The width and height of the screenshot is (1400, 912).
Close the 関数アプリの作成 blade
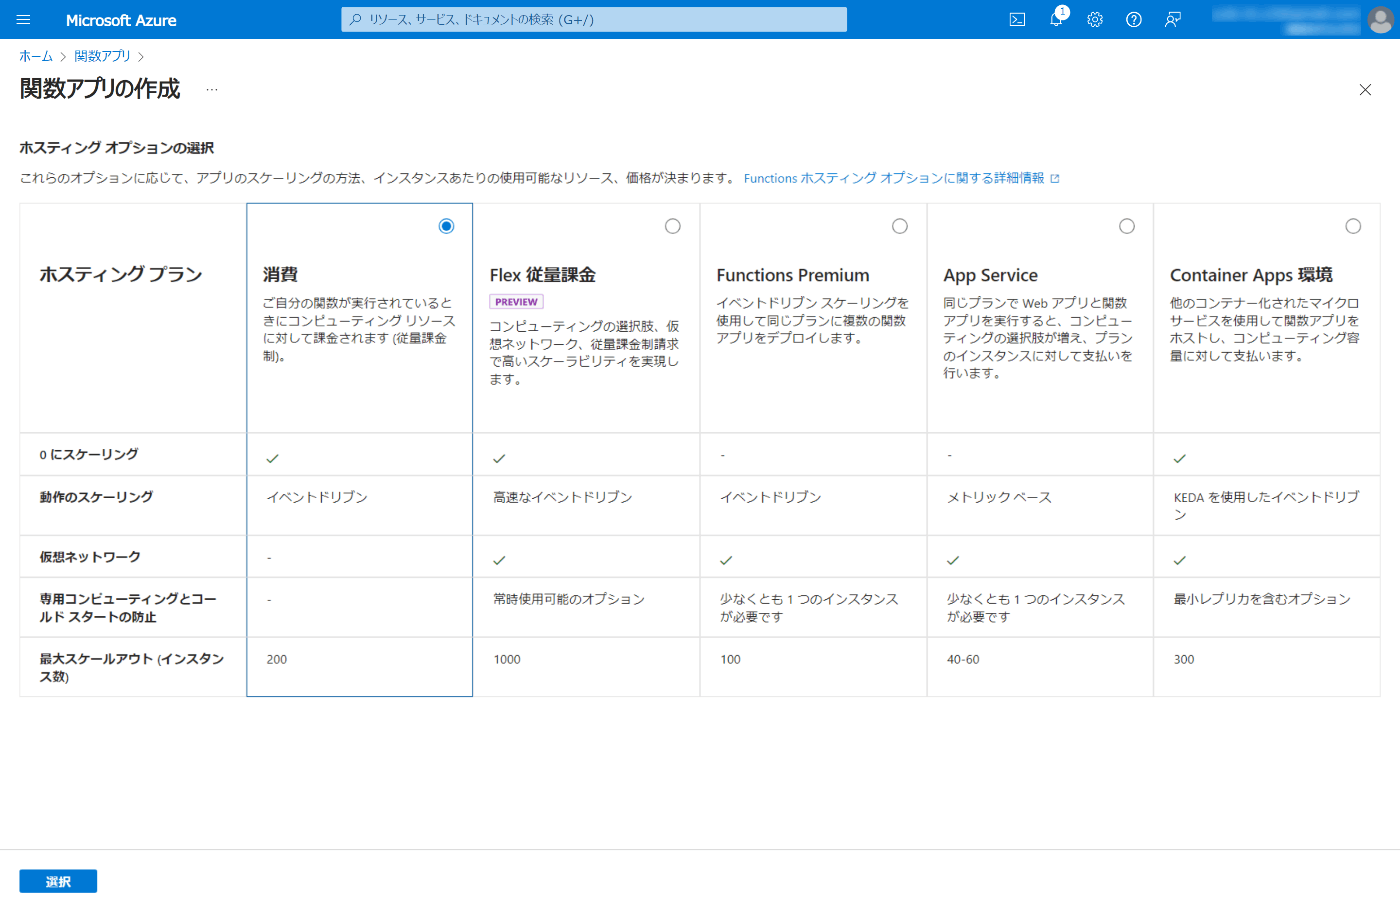1365,90
